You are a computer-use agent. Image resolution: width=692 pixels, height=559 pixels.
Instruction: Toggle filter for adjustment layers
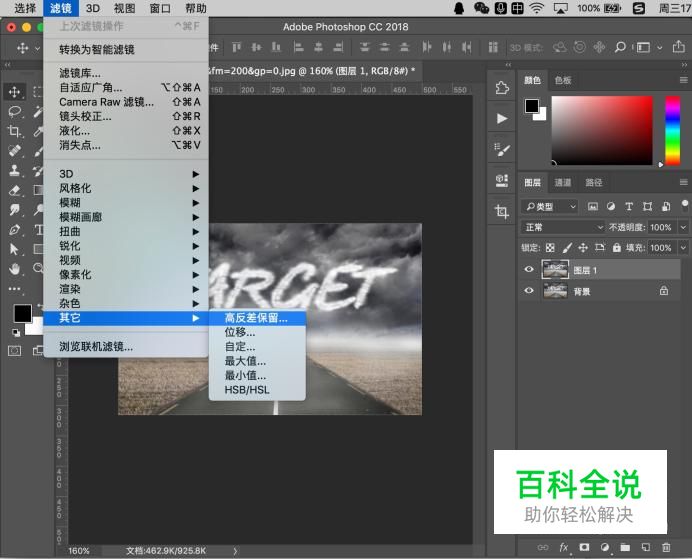point(611,206)
